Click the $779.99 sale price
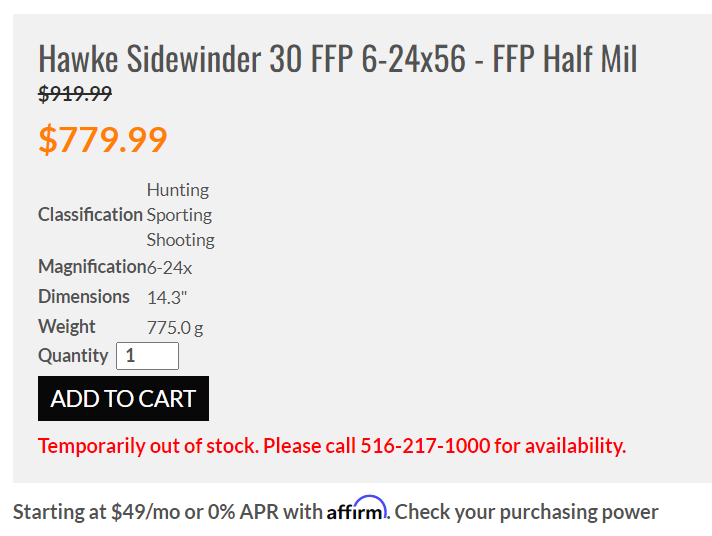This screenshot has height=536, width=712. click(x=103, y=139)
